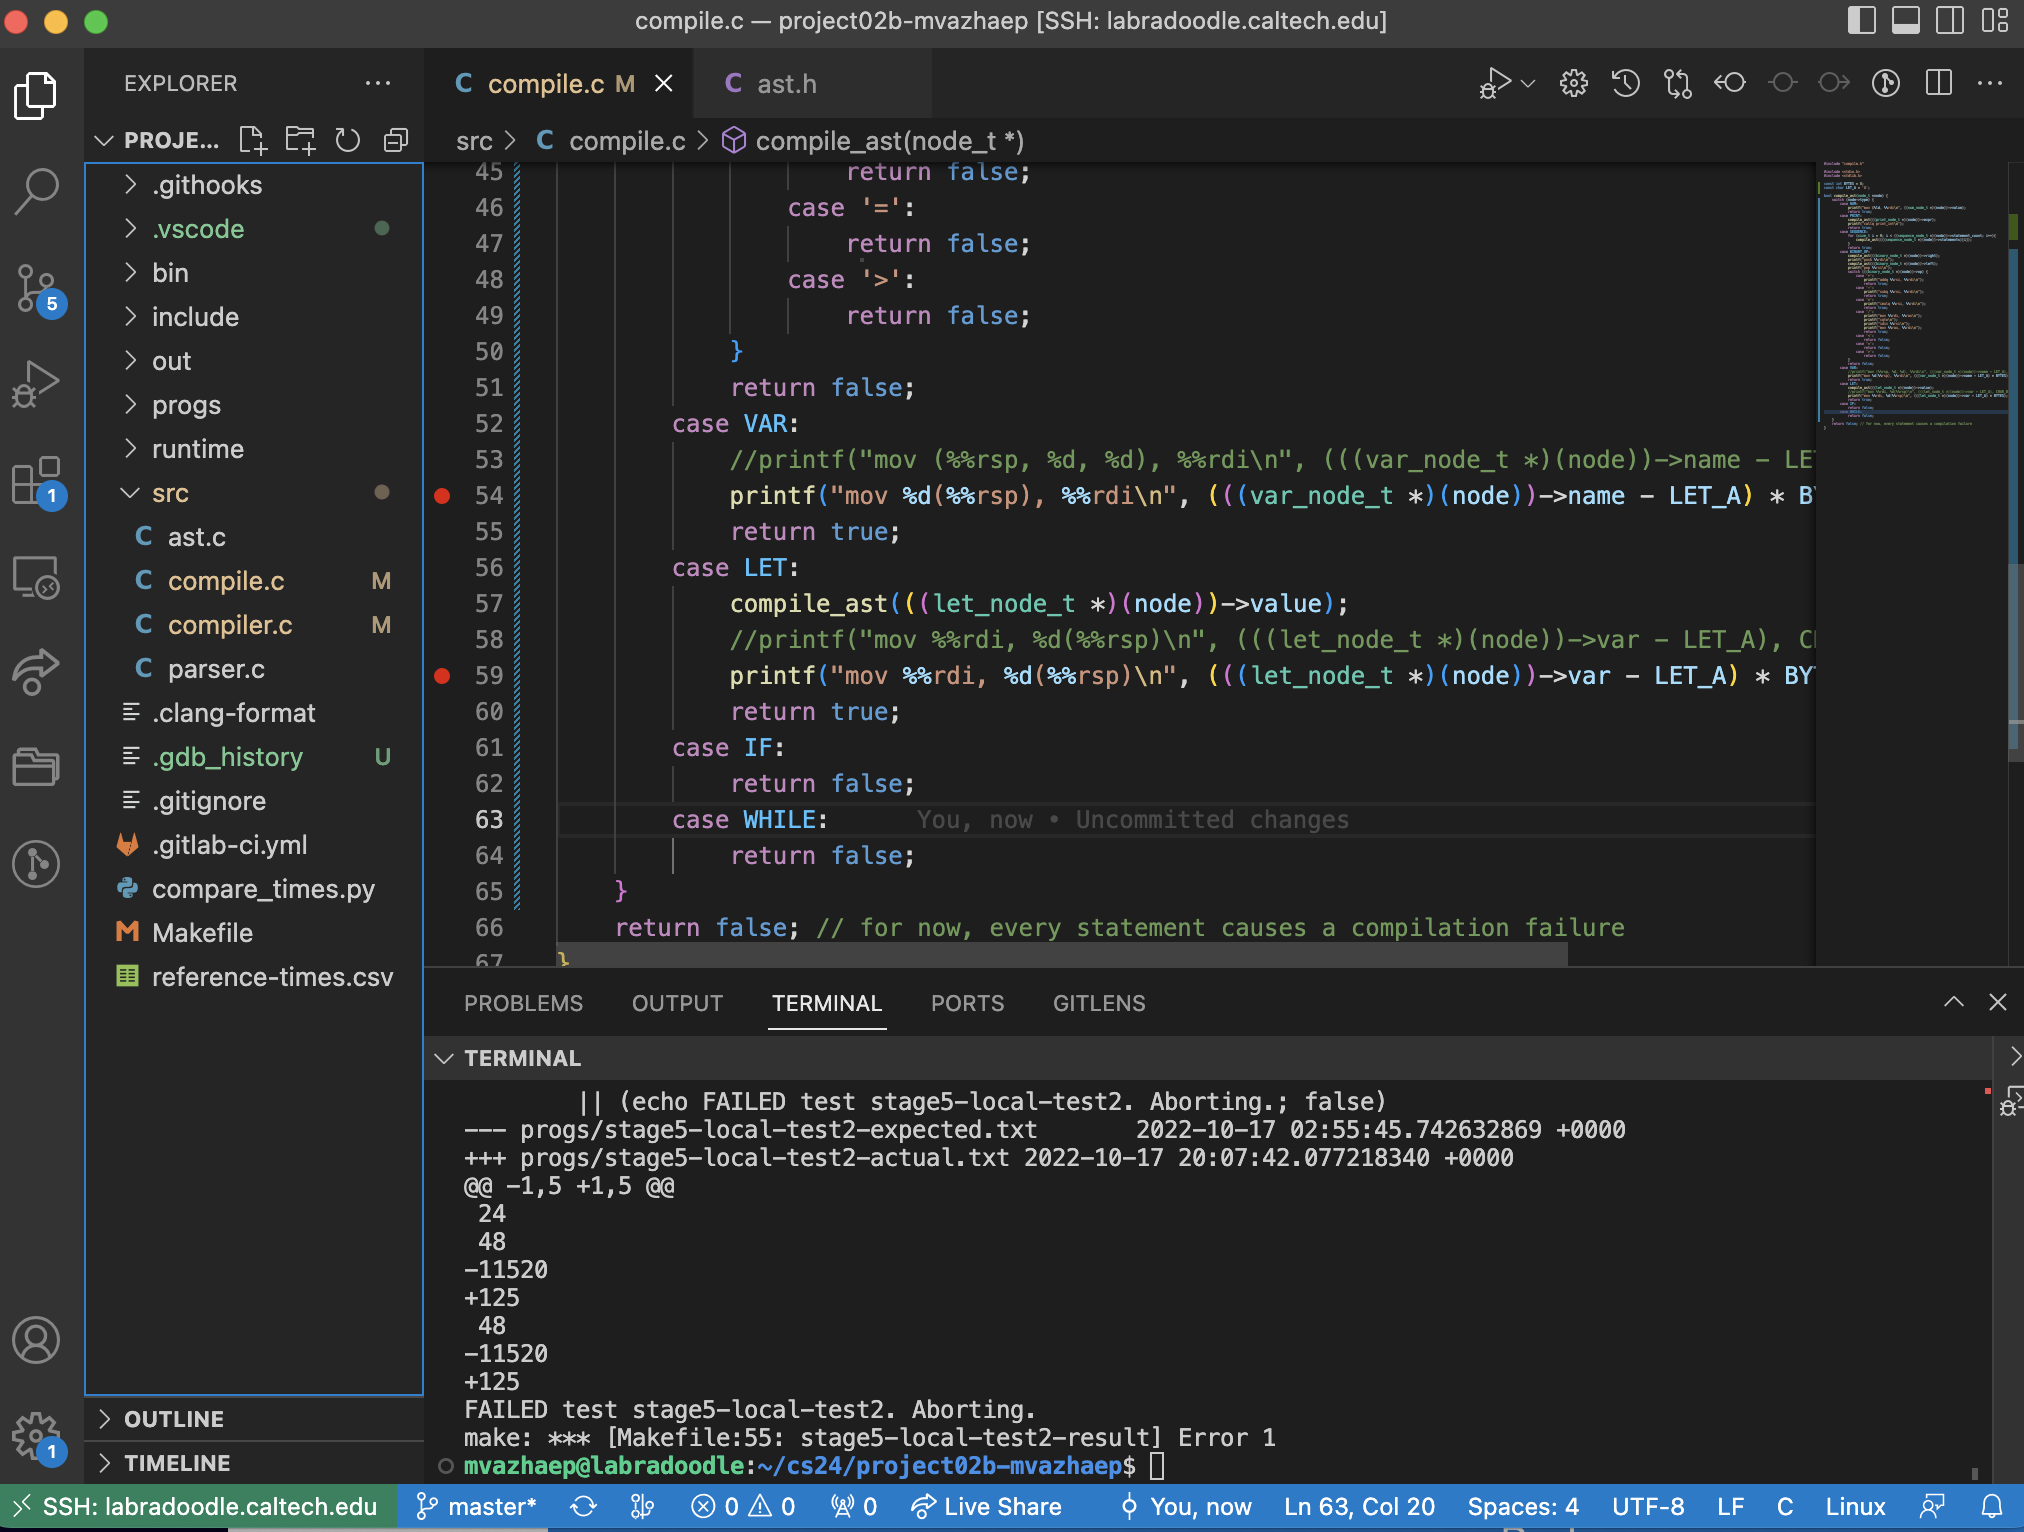The height and width of the screenshot is (1532, 2024).
Task: Open the Run and Debug view
Action: pyautogui.click(x=37, y=384)
